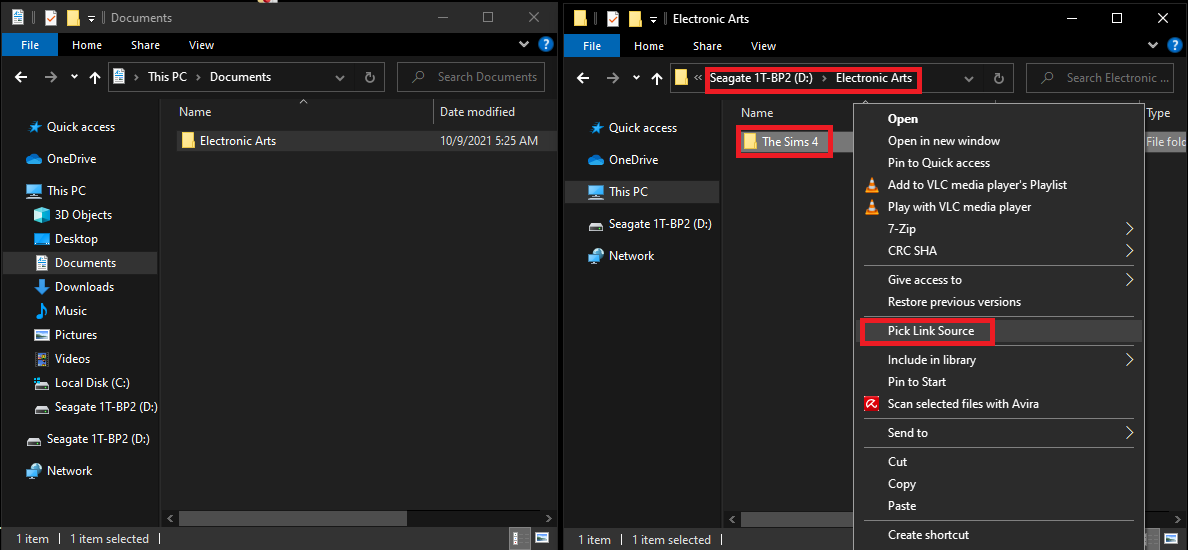Open Pictures folder in sidebar
1188x550 pixels.
point(66,335)
